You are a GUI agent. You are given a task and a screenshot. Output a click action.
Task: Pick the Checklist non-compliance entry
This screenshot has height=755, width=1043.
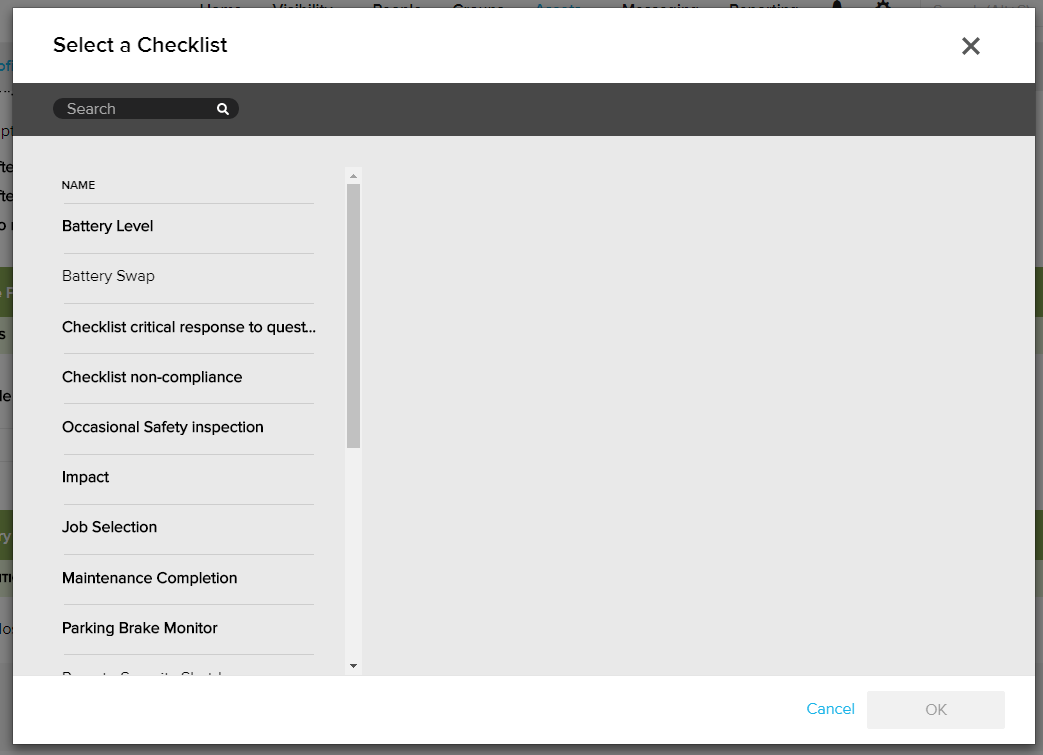coord(152,377)
